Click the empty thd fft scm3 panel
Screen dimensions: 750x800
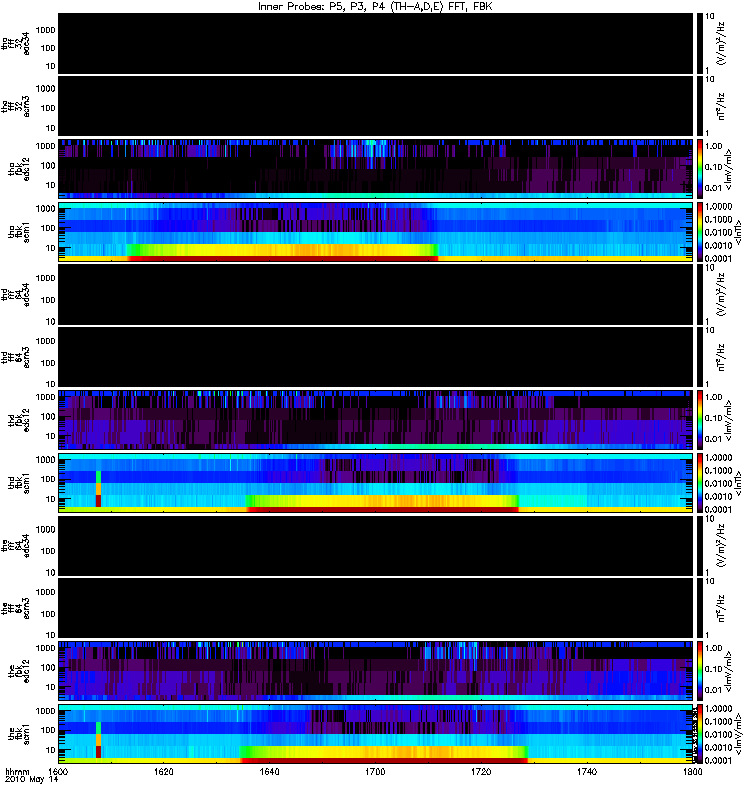[375, 357]
